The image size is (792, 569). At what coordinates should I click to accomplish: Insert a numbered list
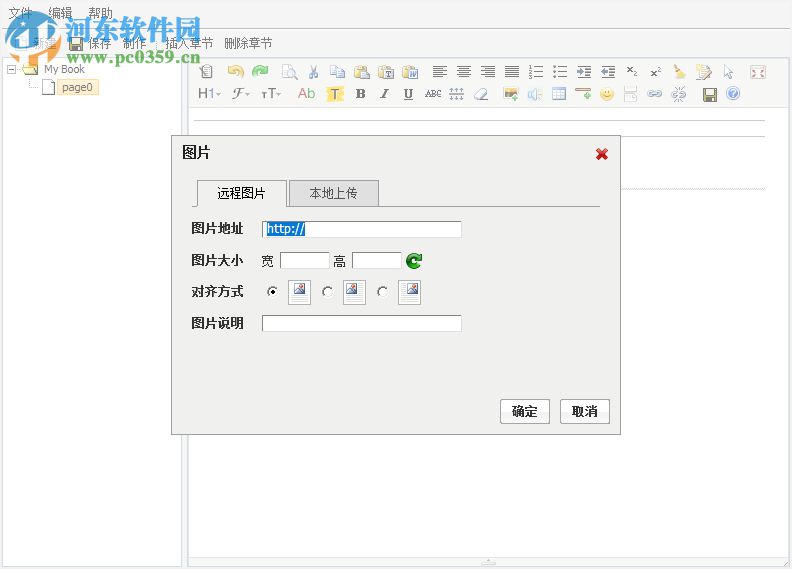tap(536, 72)
